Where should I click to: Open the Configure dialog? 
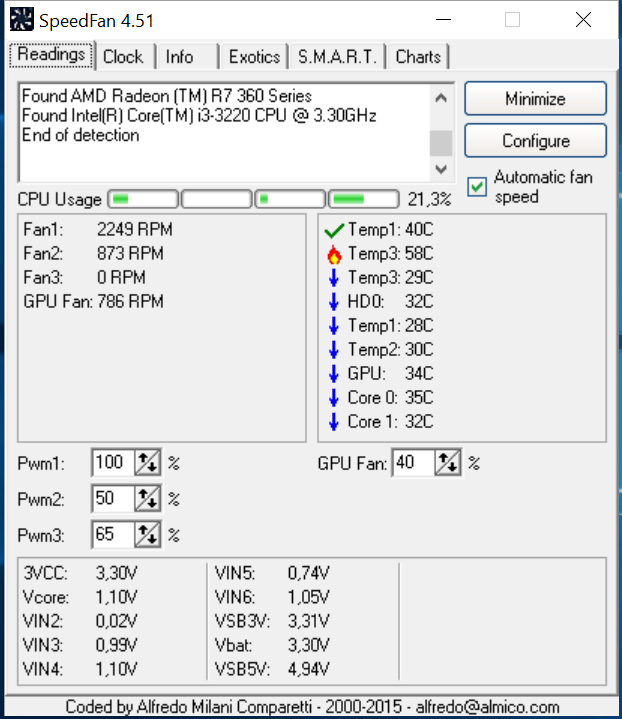(535, 141)
